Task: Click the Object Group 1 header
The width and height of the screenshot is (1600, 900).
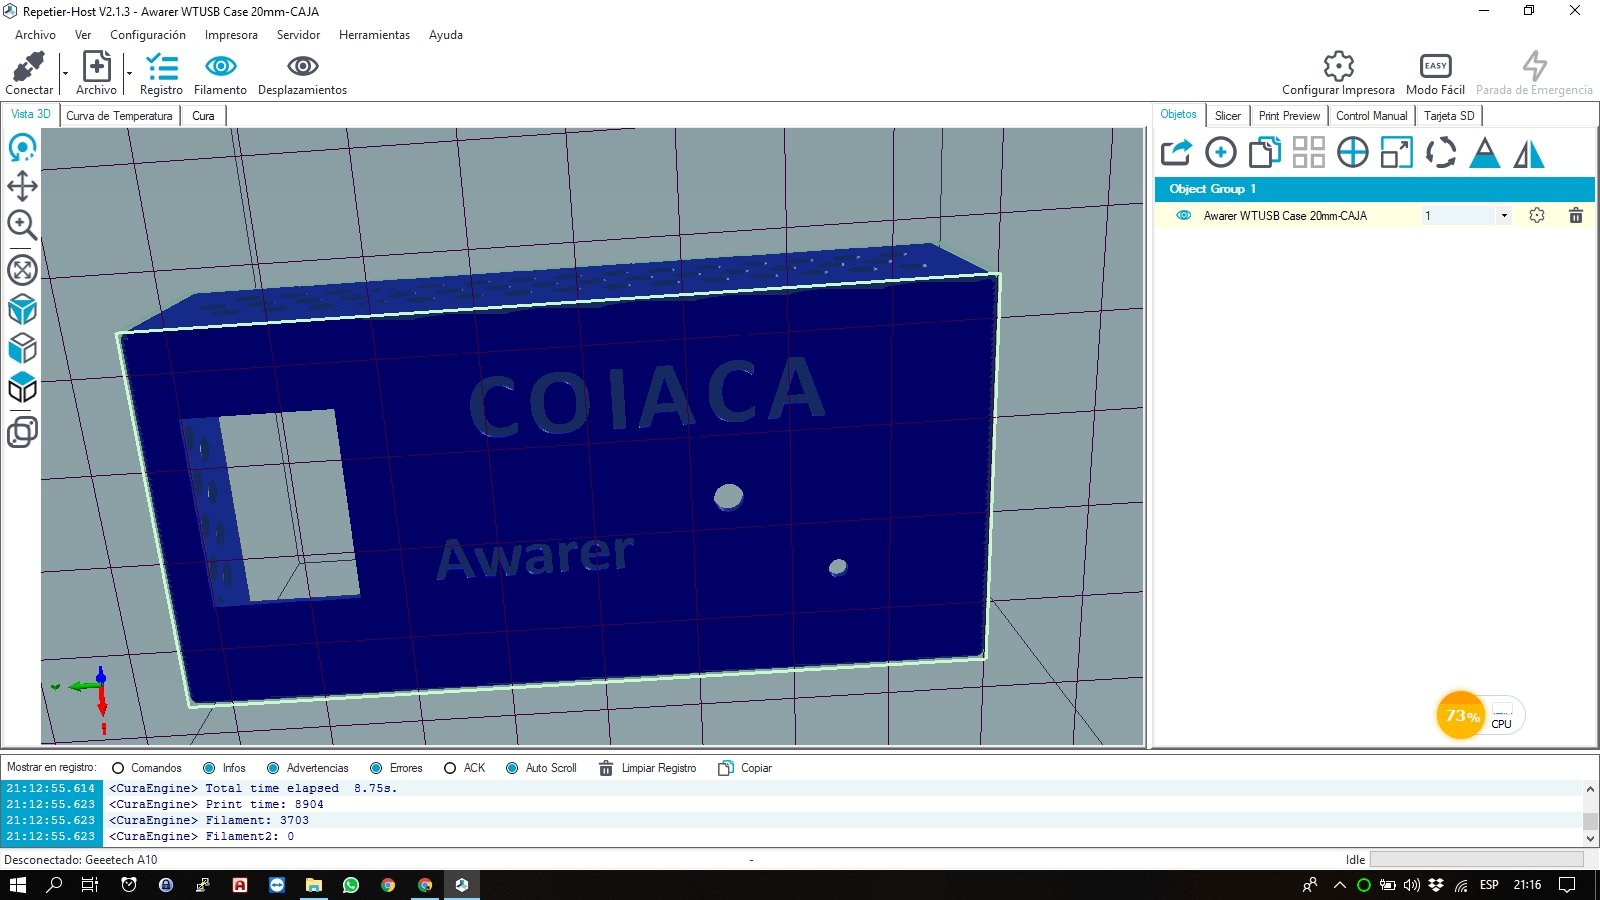Action: (x=1375, y=189)
